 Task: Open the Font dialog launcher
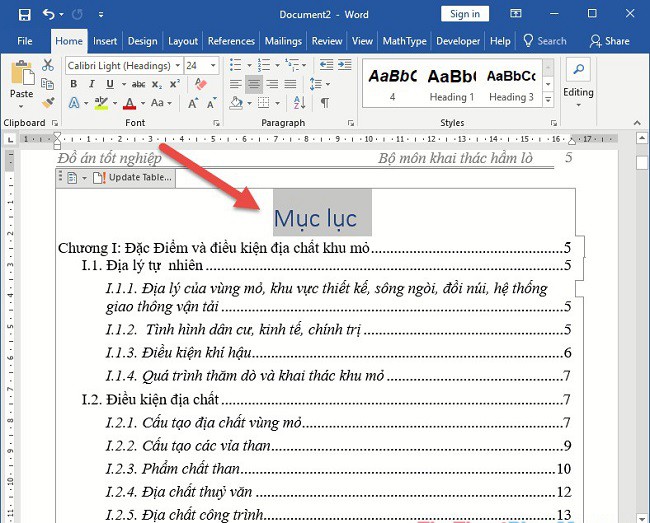(x=216, y=123)
